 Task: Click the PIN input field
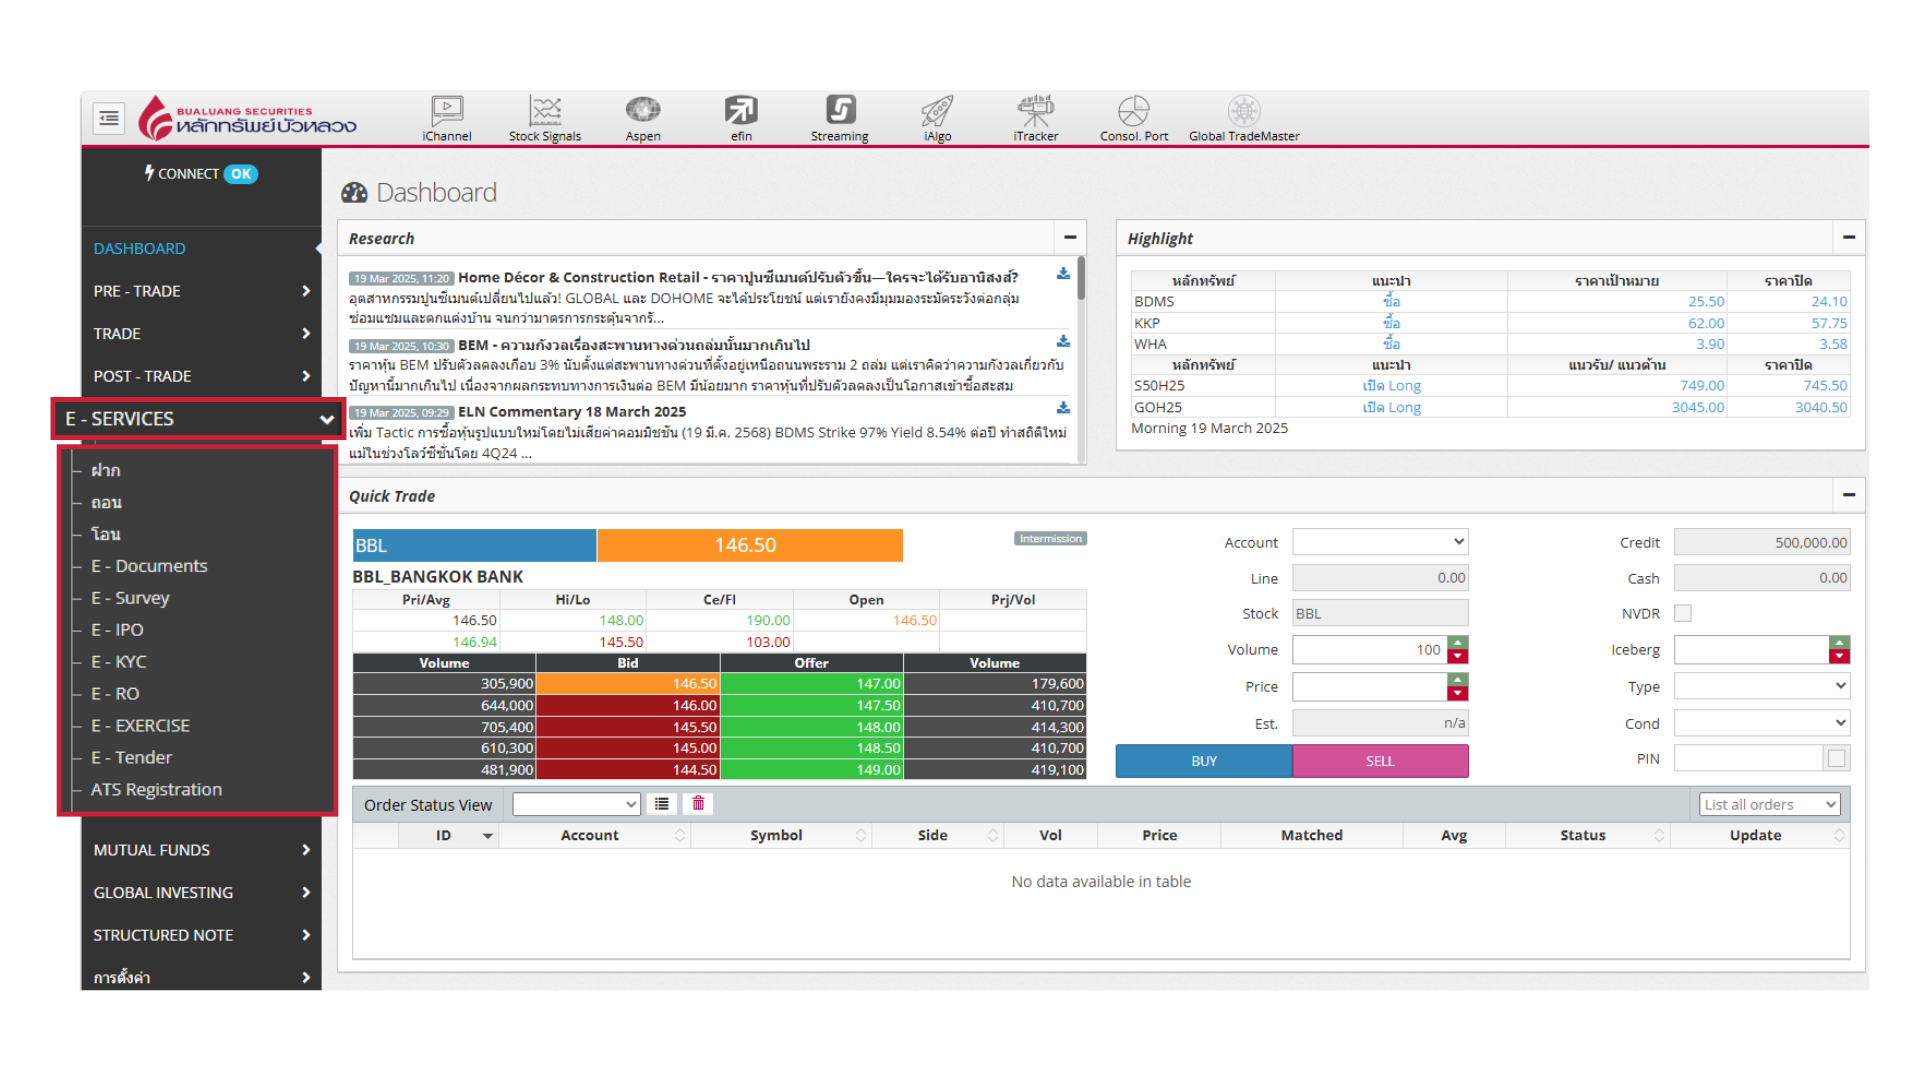[1749, 759]
